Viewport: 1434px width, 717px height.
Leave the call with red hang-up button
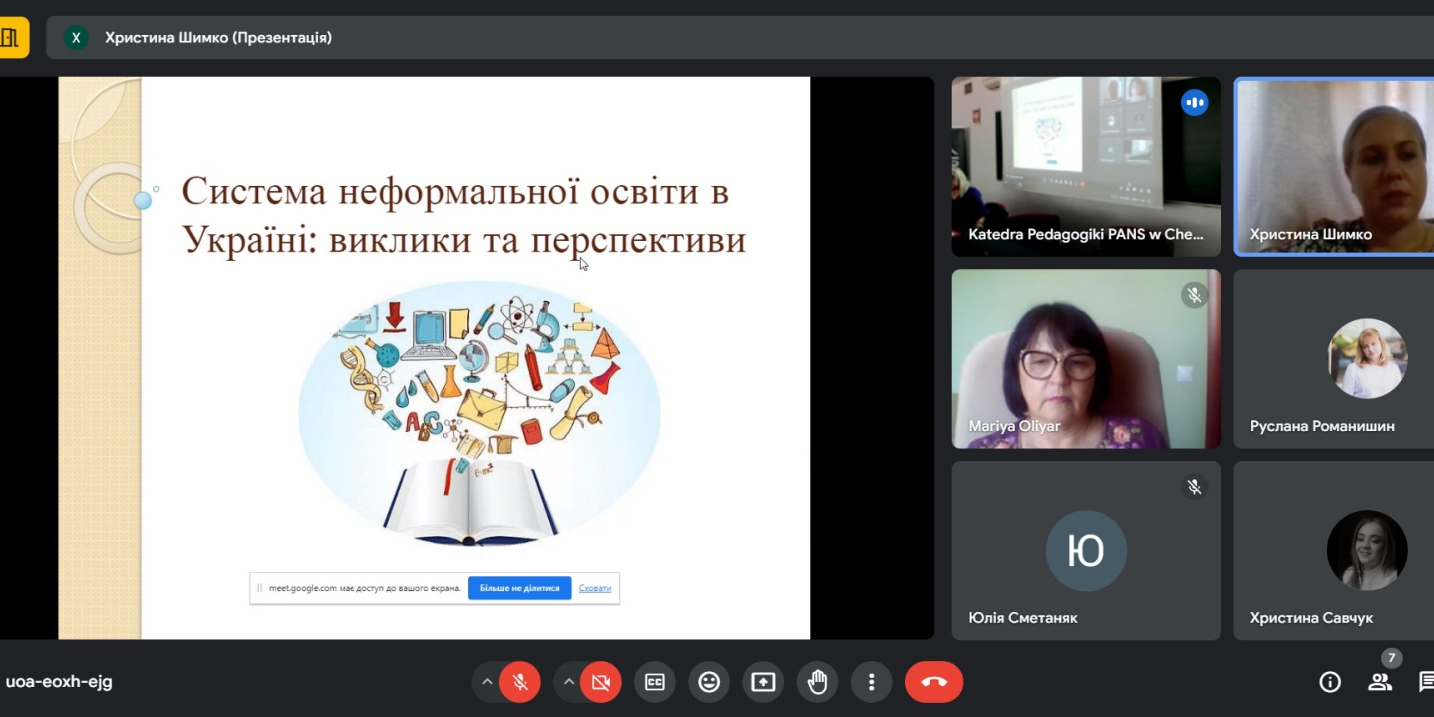pyautogui.click(x=933, y=682)
